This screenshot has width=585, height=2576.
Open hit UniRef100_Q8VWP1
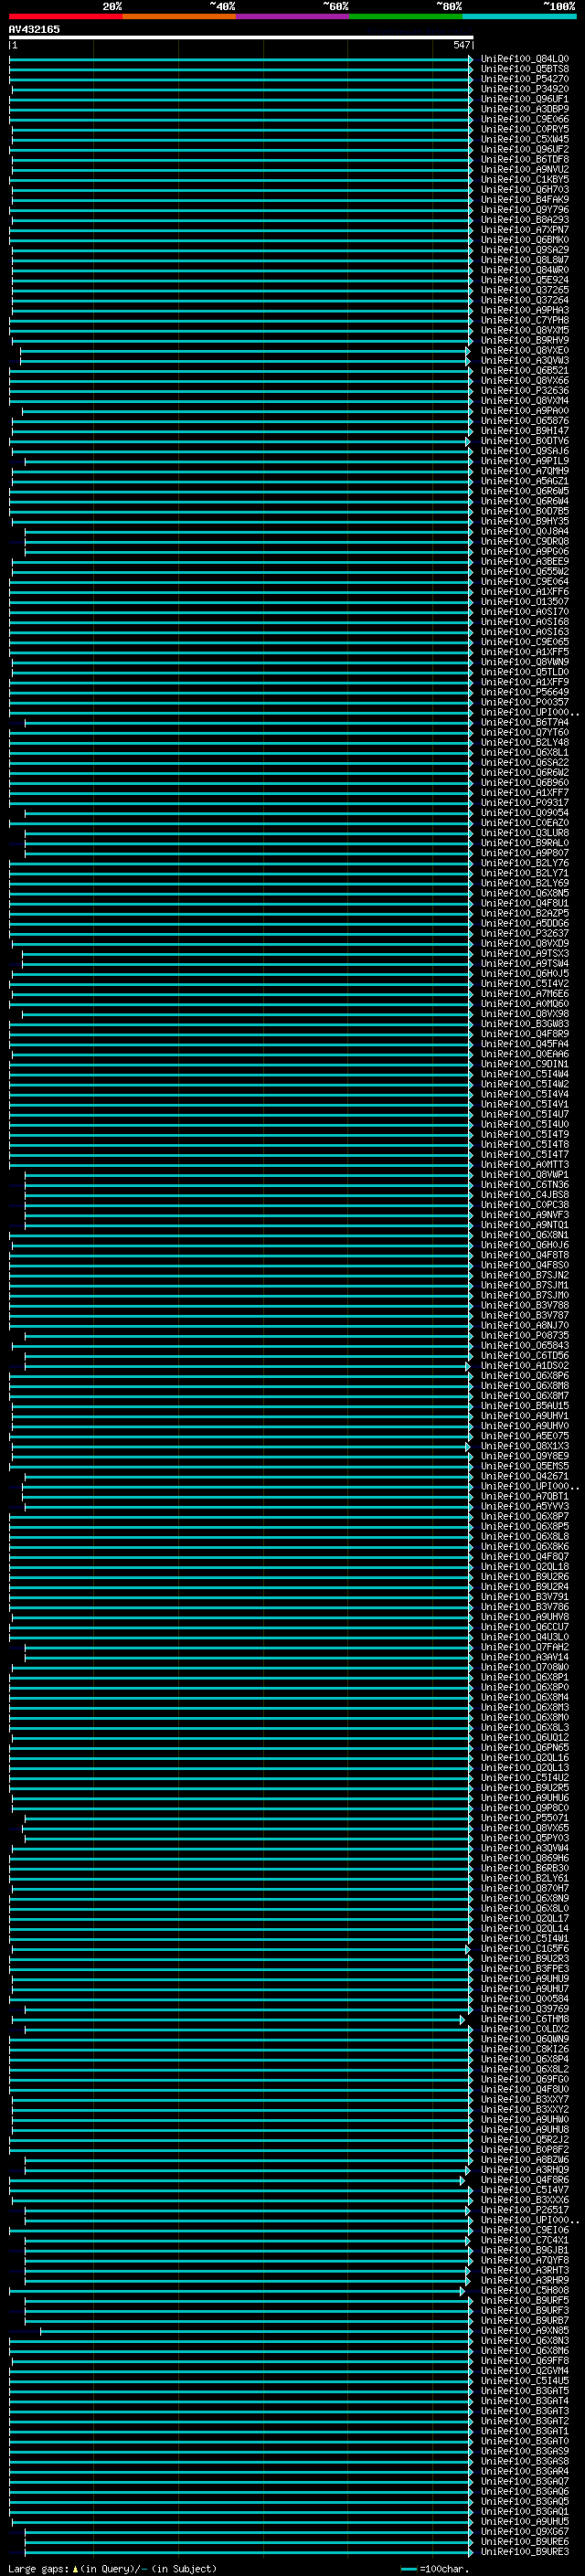(x=524, y=1174)
